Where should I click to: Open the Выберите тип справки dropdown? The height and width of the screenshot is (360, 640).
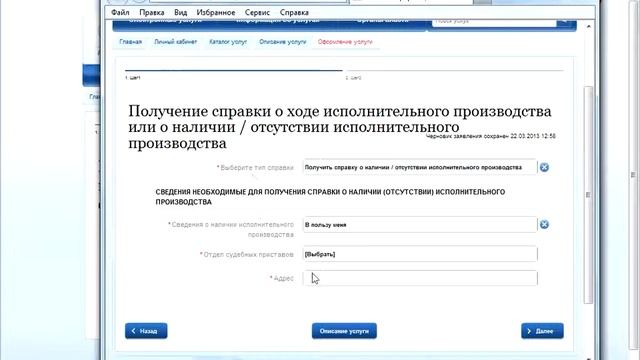pyautogui.click(x=420, y=167)
